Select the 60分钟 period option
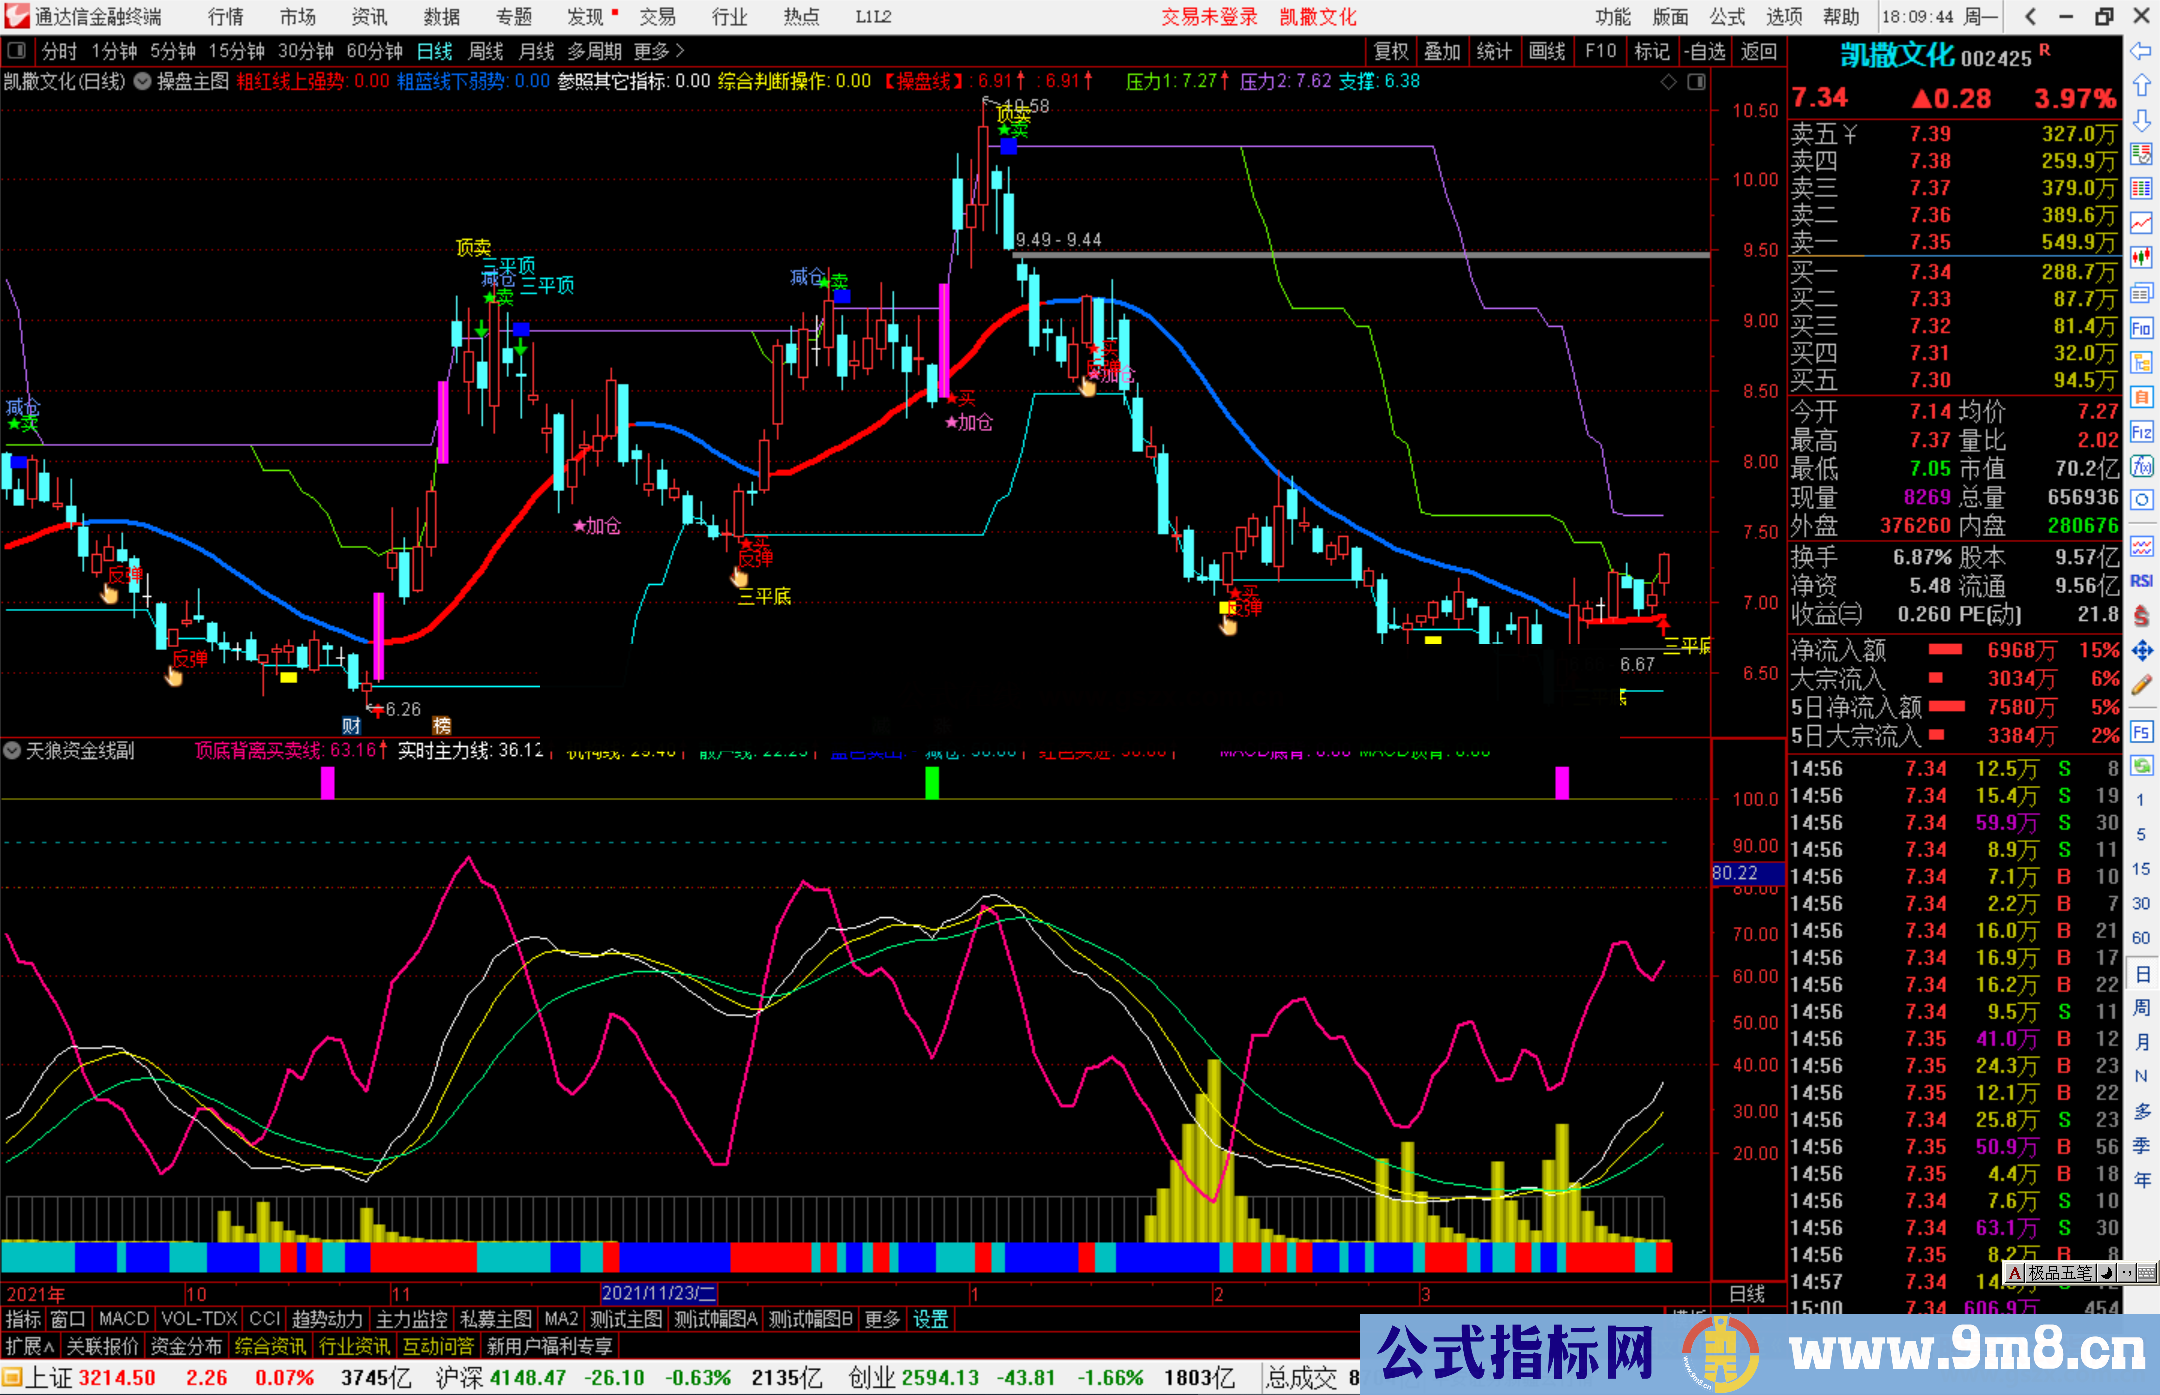Image resolution: width=2160 pixels, height=1395 pixels. tap(374, 51)
